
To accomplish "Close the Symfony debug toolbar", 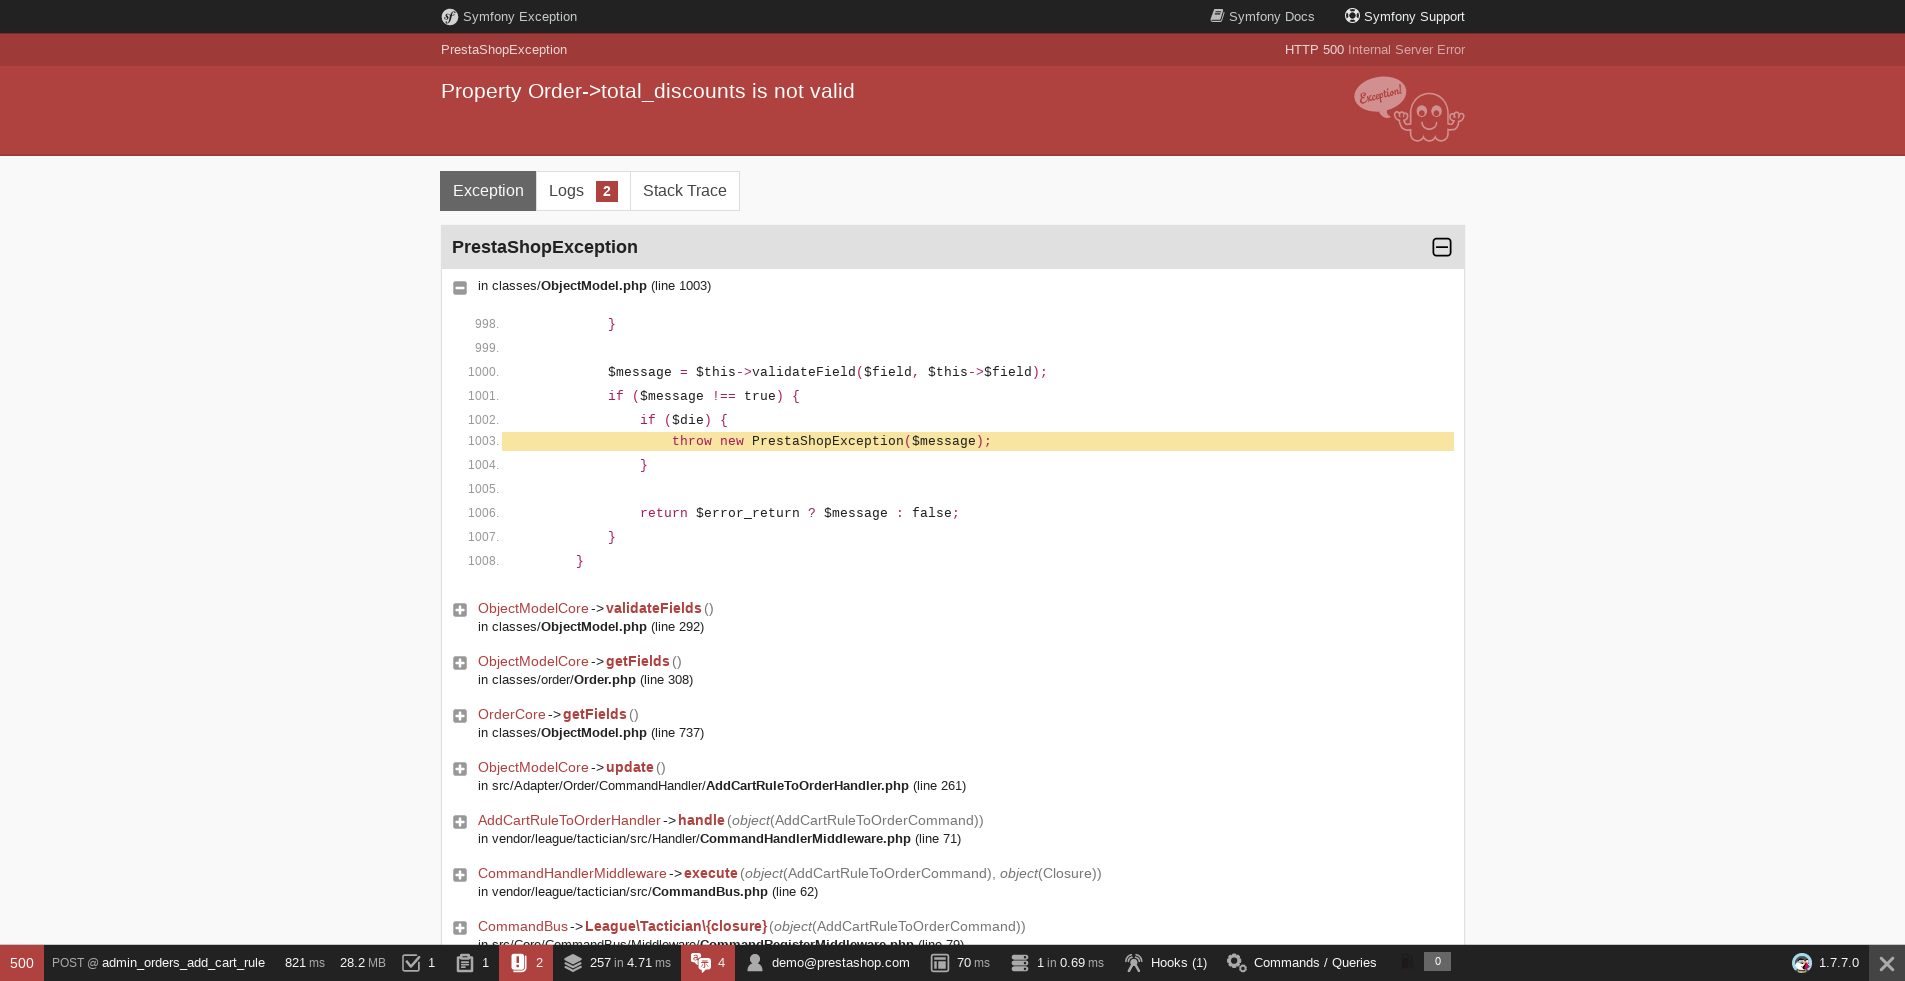I will (x=1887, y=963).
